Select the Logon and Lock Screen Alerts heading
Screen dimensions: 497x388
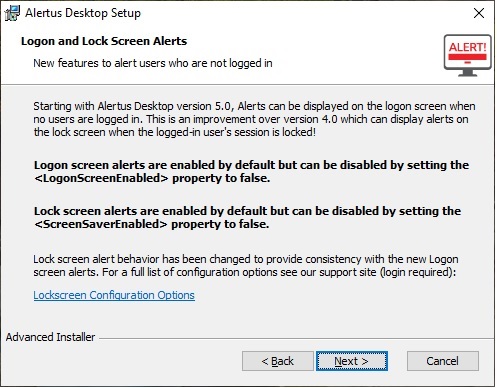coord(104,41)
